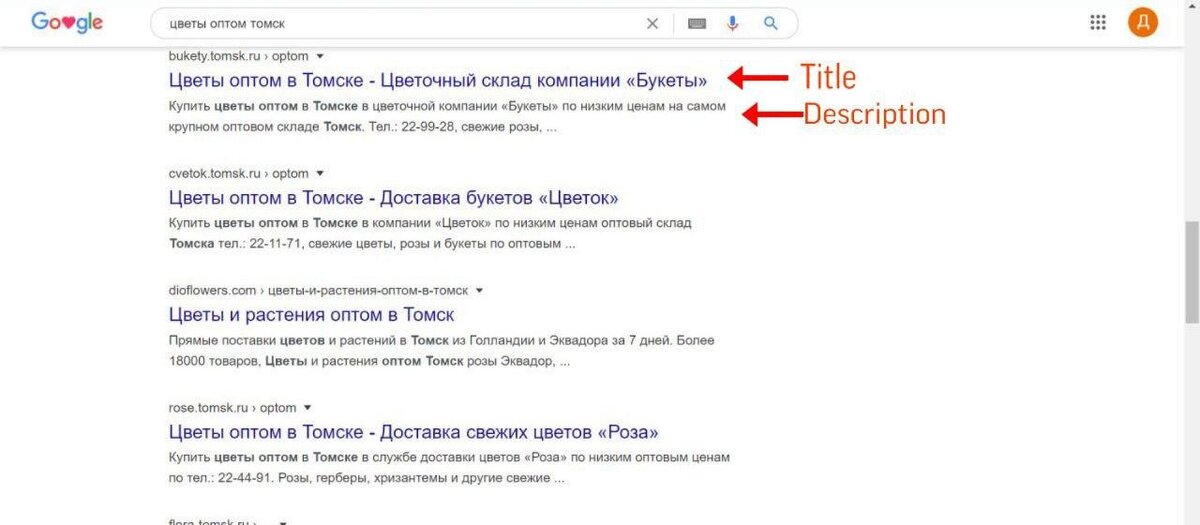Open result Доставка букетов «Цветок»
This screenshot has height=525, width=1200.
coord(394,197)
